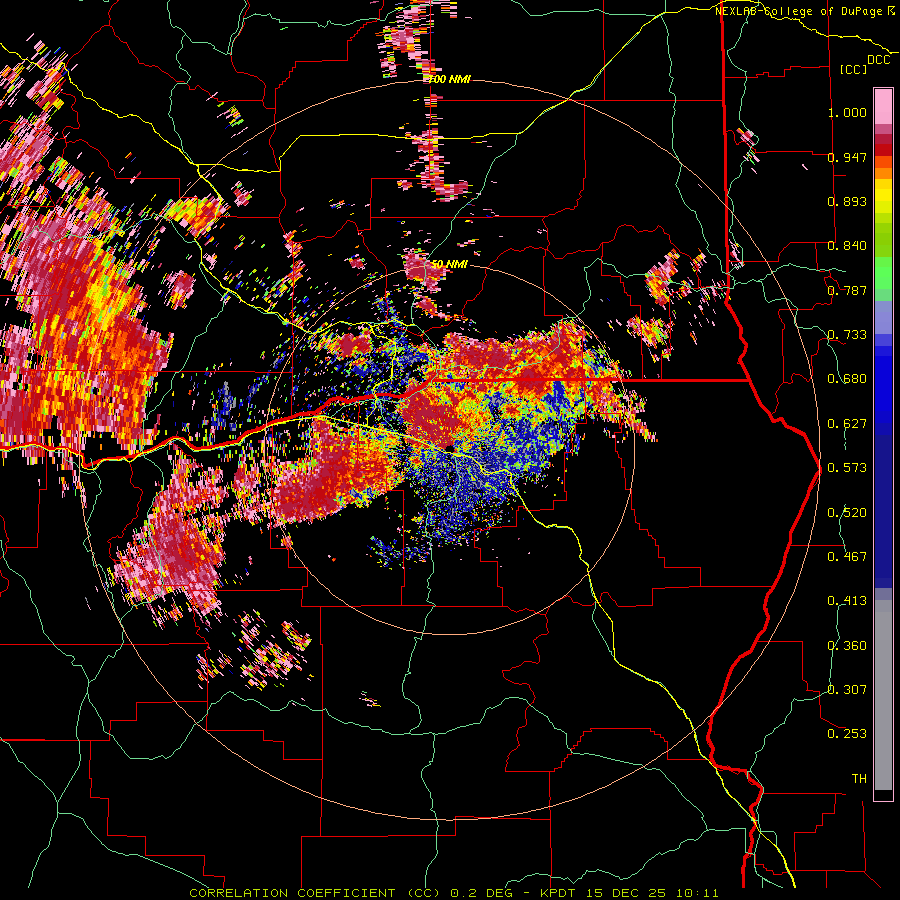Click the 0.413 legend value
The height and width of the screenshot is (900, 900).
847,601
